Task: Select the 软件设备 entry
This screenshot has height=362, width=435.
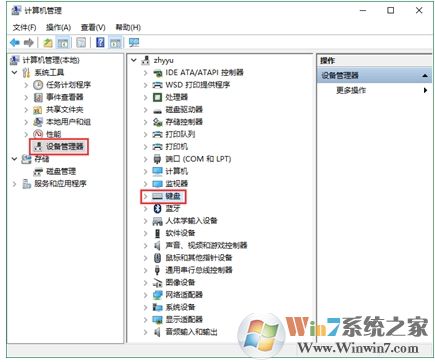Action: 180,233
